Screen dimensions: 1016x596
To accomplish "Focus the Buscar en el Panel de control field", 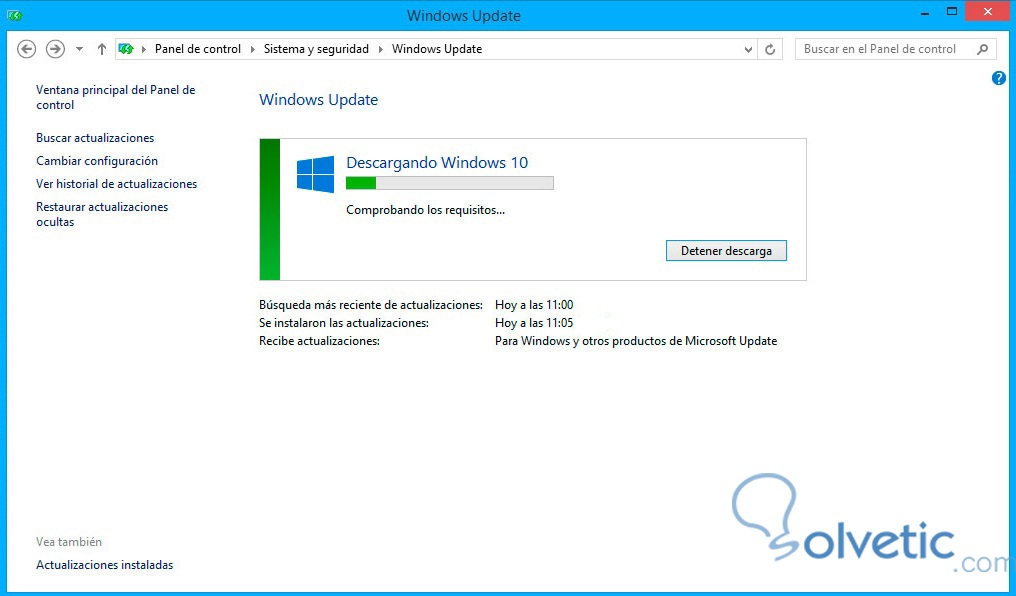I will (x=896, y=49).
